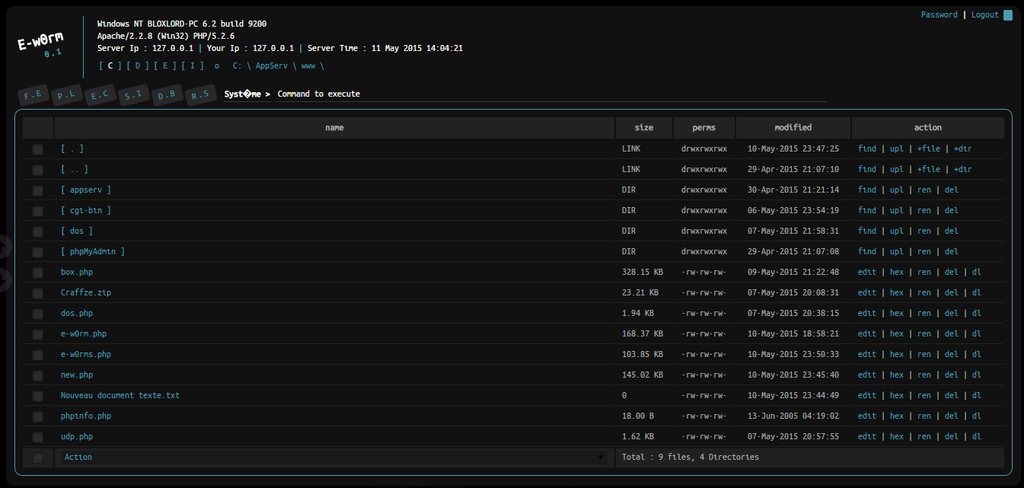The image size is (1024, 488).
Task: Open Nouveau document texte.txt
Action: [x=120, y=395]
